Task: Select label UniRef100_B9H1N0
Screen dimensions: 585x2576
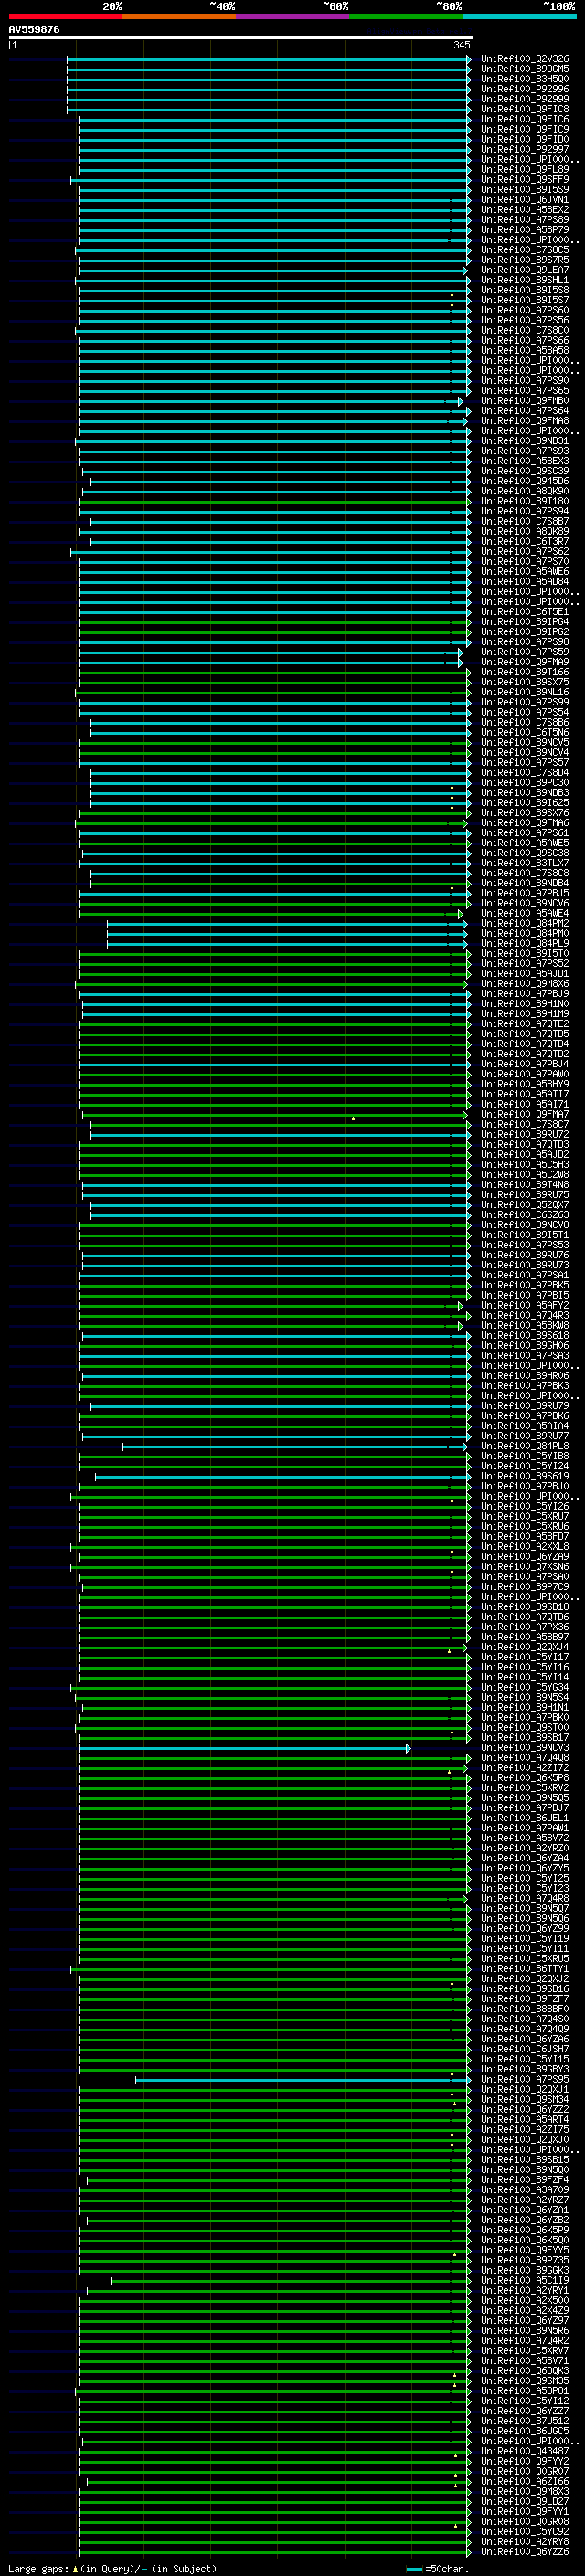Action: pos(525,1004)
